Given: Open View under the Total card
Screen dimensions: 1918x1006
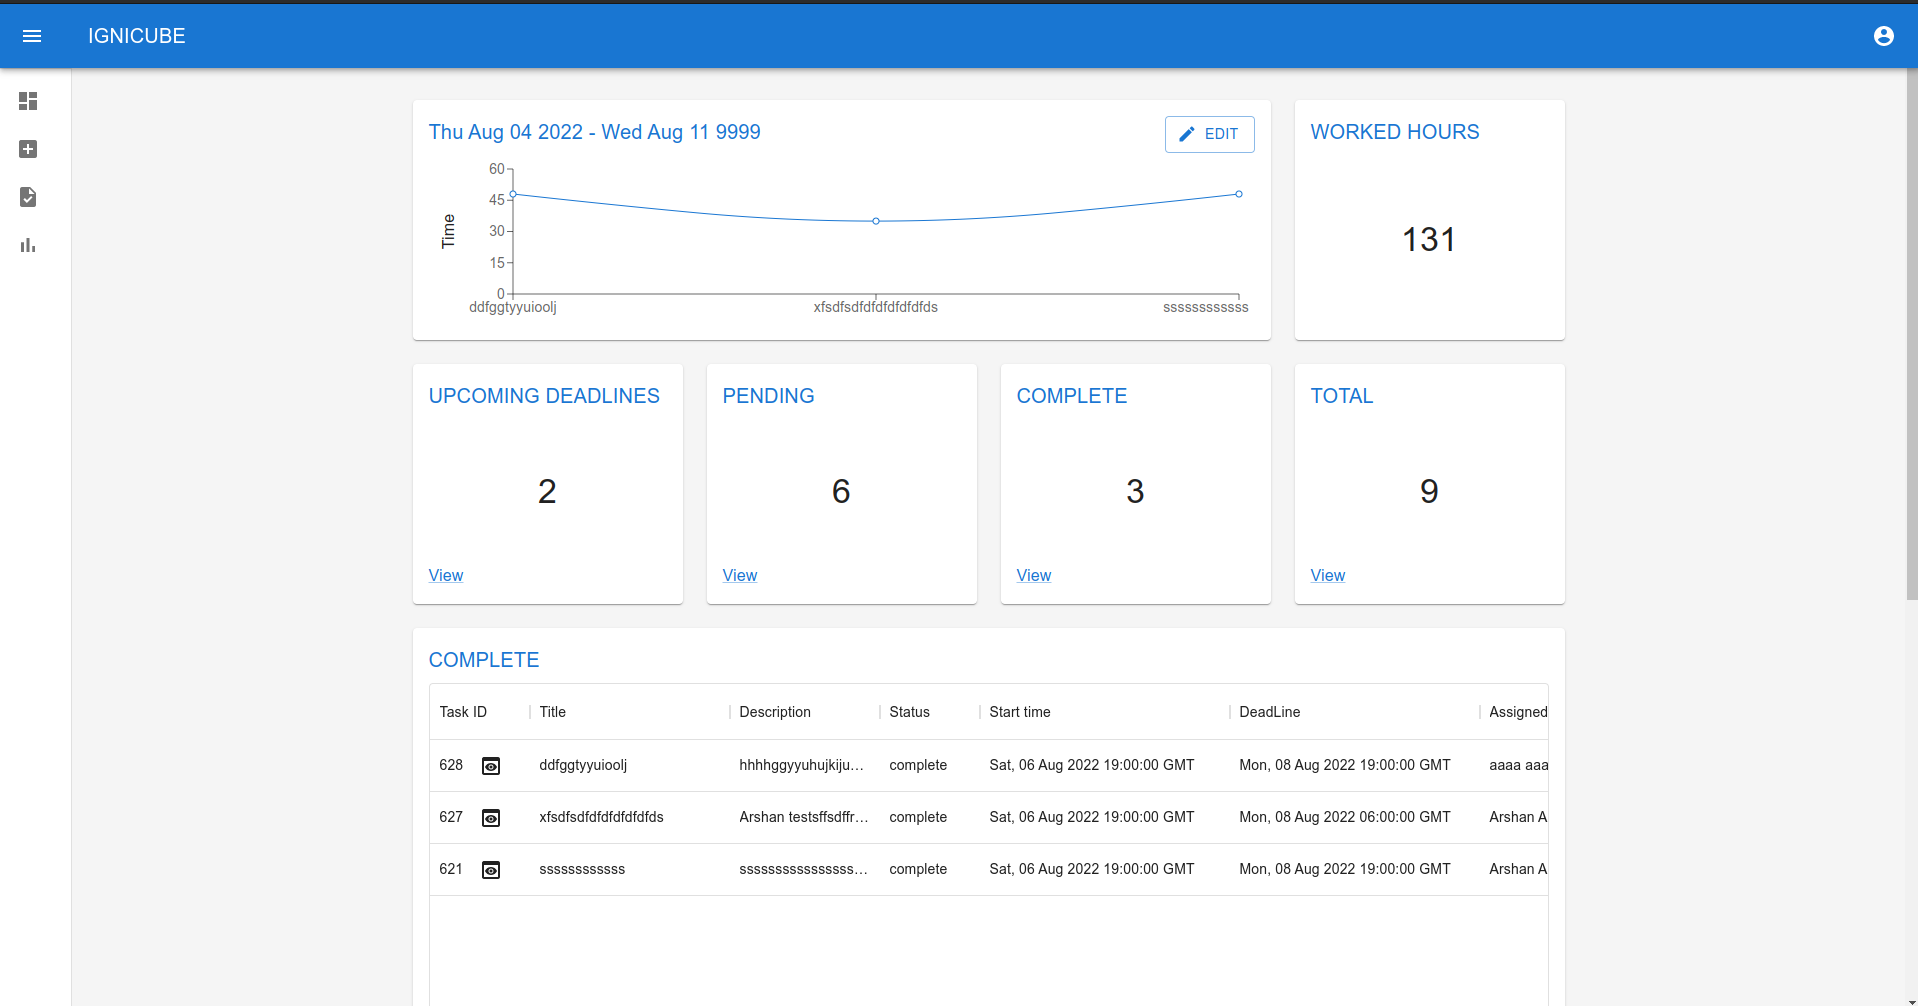Looking at the screenshot, I should (1327, 575).
